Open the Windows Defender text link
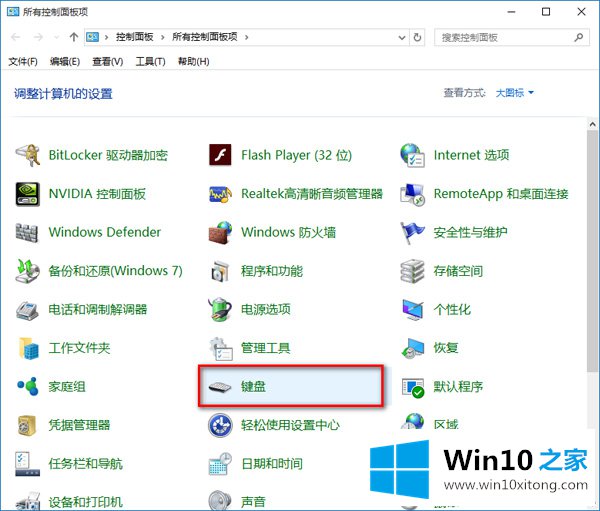The width and height of the screenshot is (600, 511). tap(105, 232)
